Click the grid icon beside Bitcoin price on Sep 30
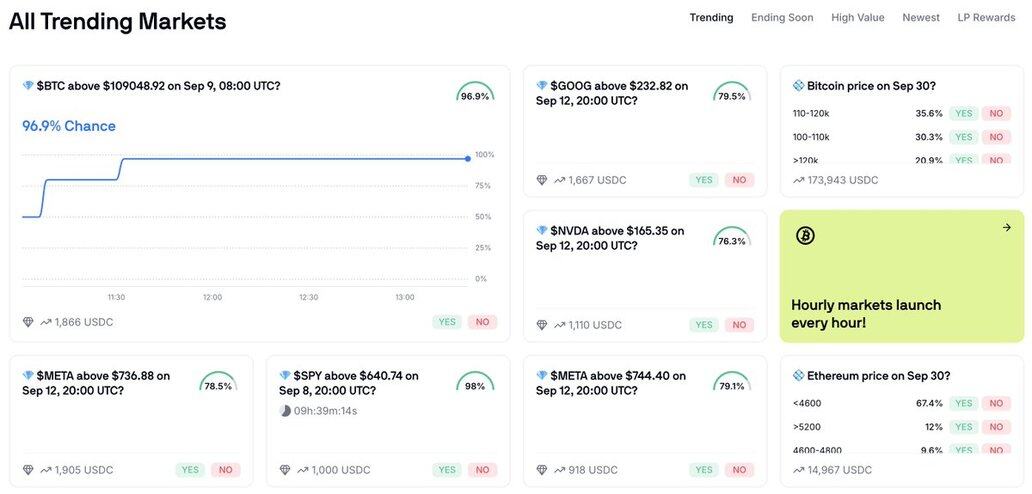This screenshot has width=1032, height=494. [798, 86]
